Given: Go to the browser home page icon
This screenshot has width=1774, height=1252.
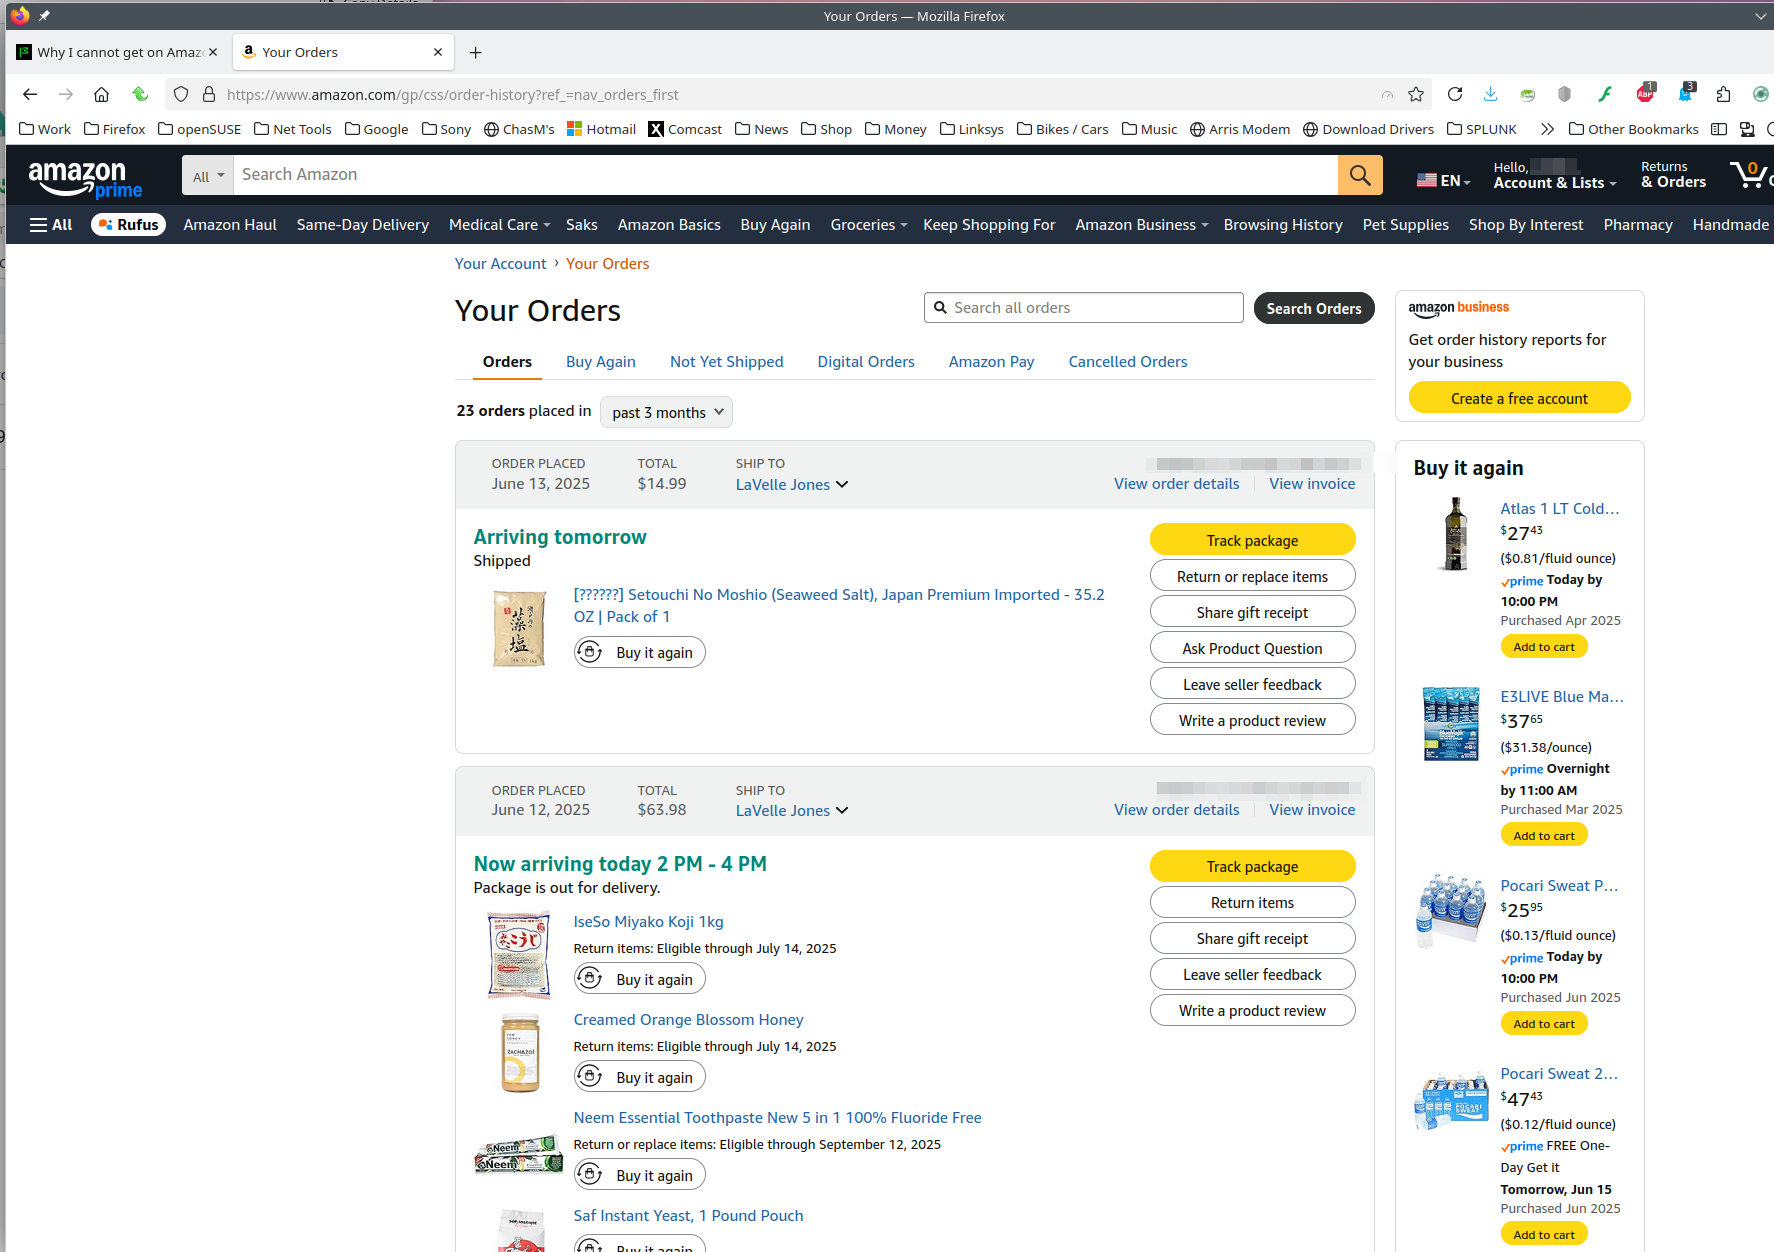Looking at the screenshot, I should pos(101,94).
